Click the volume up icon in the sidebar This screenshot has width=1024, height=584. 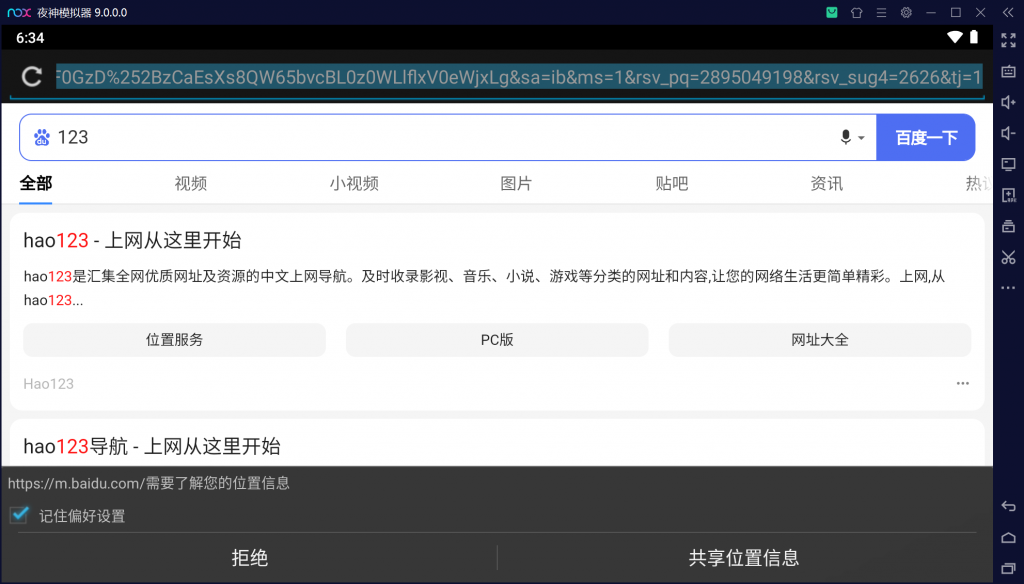tap(1009, 102)
